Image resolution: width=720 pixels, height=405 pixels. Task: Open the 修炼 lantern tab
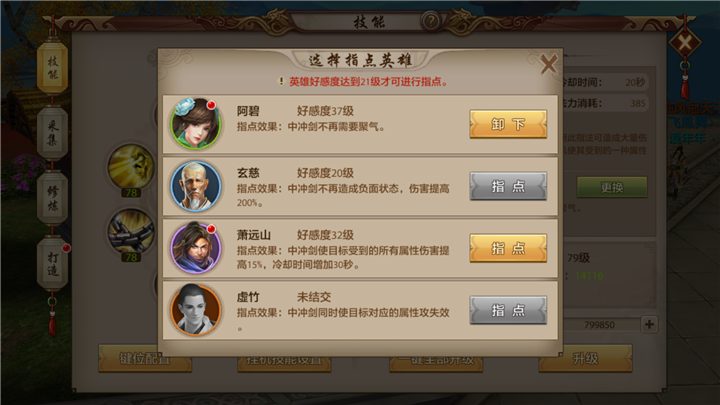tap(52, 198)
